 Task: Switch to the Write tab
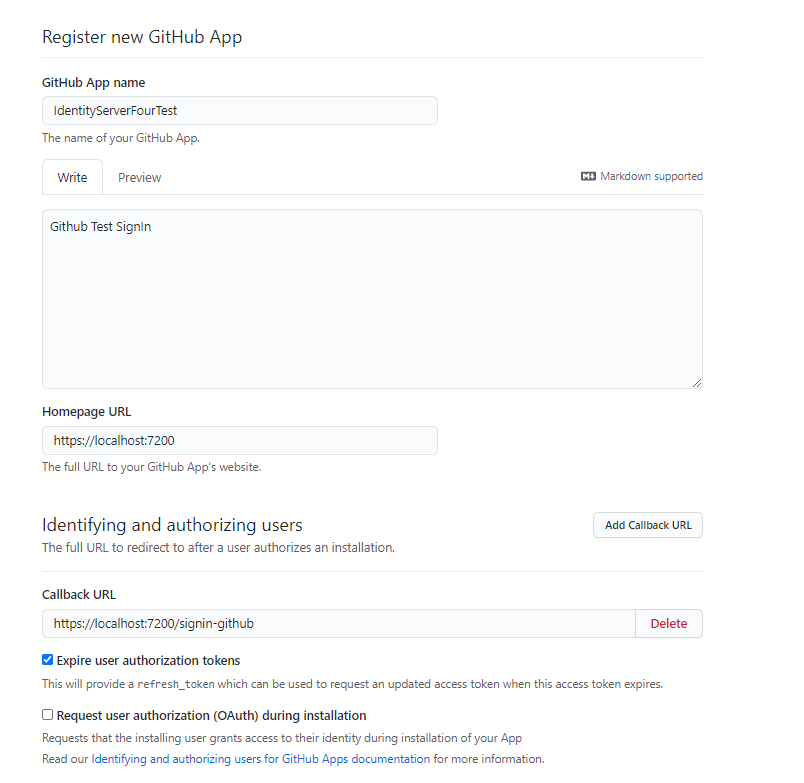pos(72,177)
